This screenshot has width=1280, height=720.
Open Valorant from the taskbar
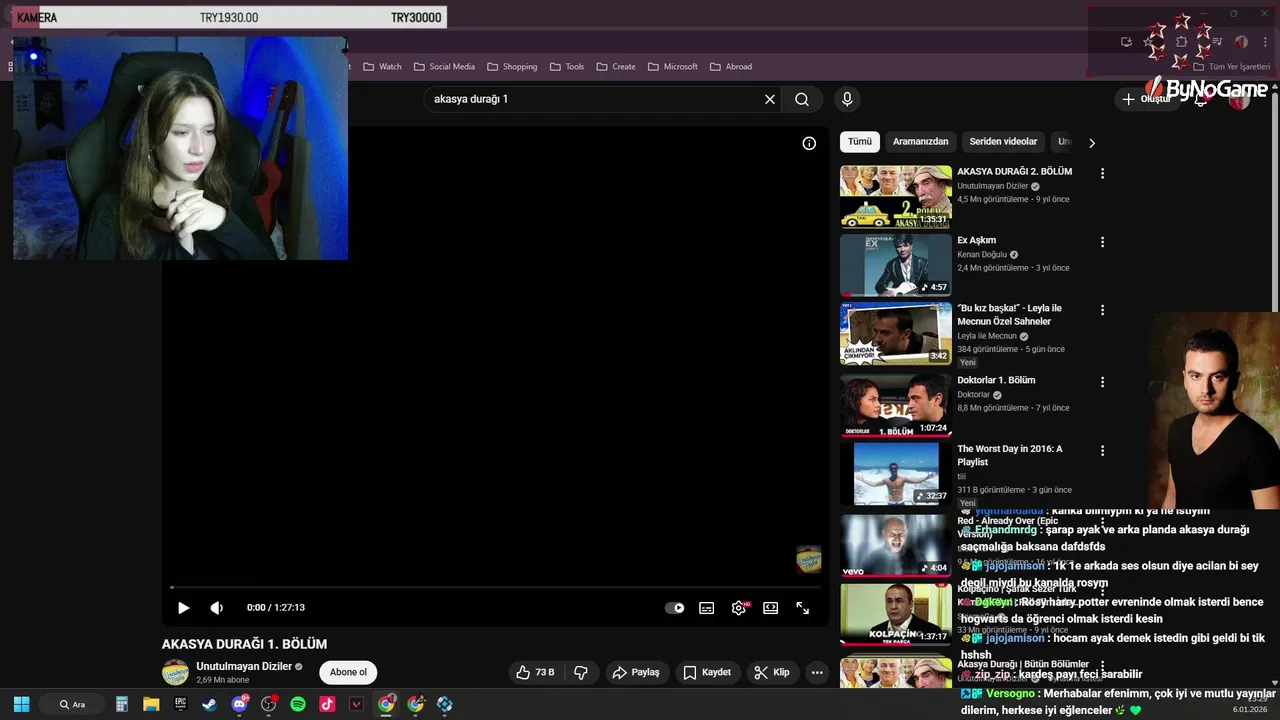tap(356, 704)
